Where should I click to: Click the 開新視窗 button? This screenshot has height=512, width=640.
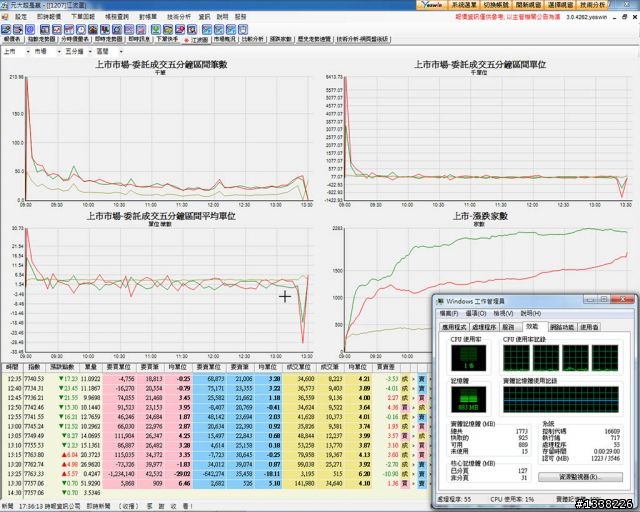pyautogui.click(x=528, y=5)
